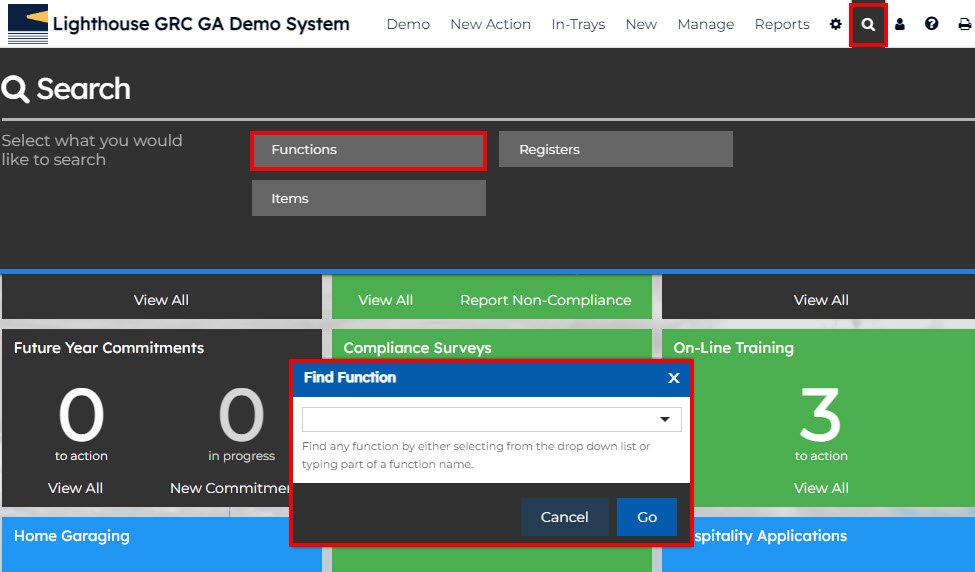Screen dimensions: 975x572
Task: Click the settings gear icon
Action: pos(836,24)
